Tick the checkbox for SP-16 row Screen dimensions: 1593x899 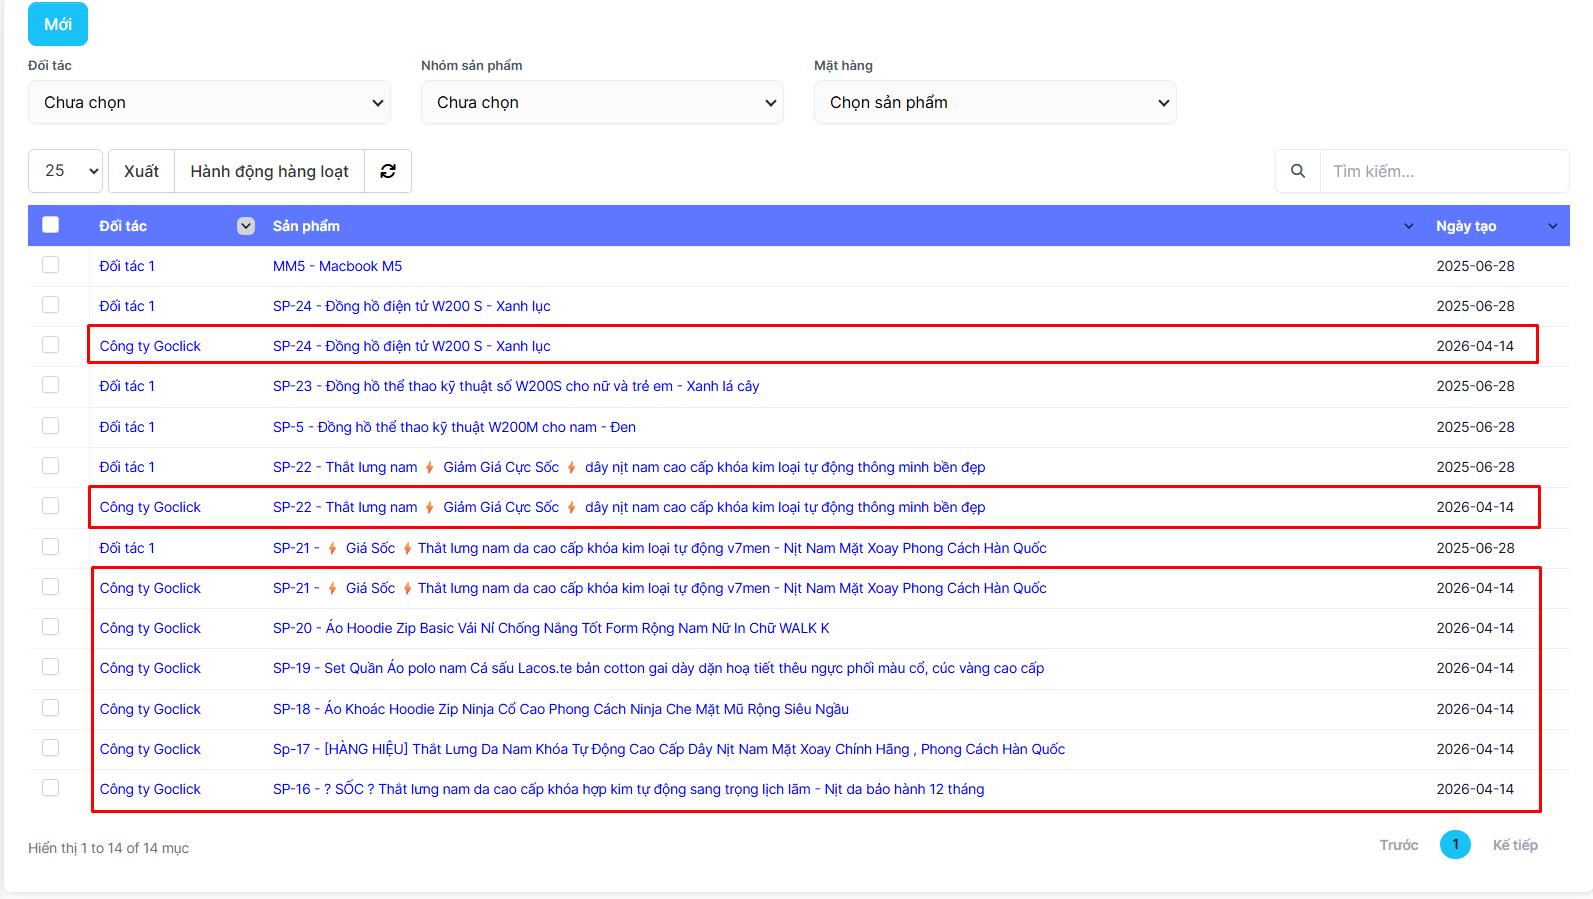(x=51, y=788)
